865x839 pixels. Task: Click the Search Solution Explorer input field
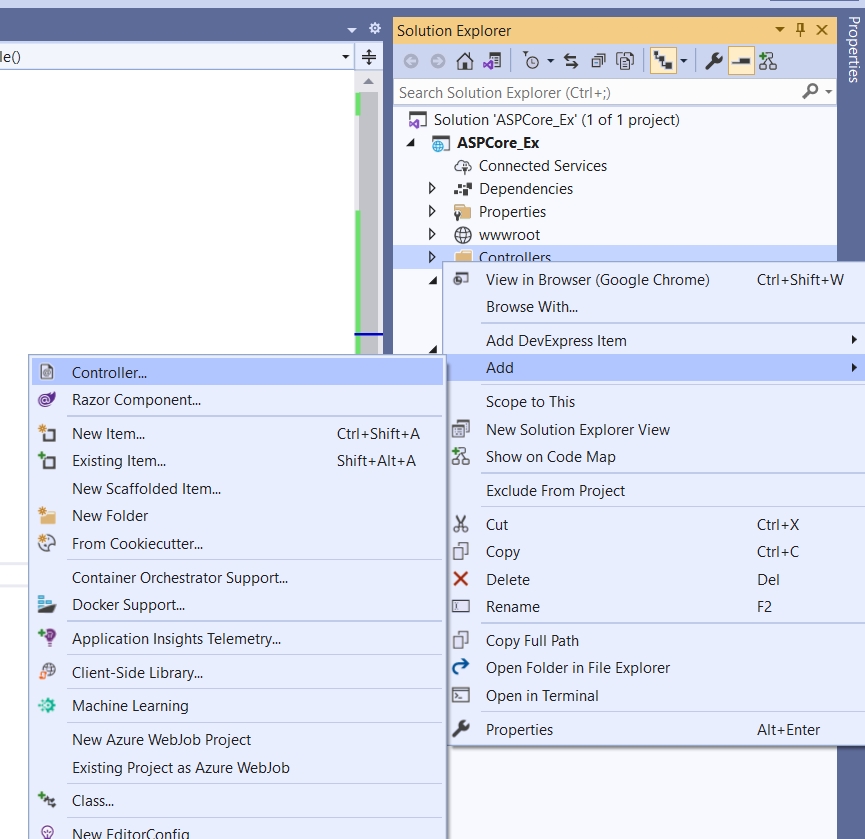[595, 92]
